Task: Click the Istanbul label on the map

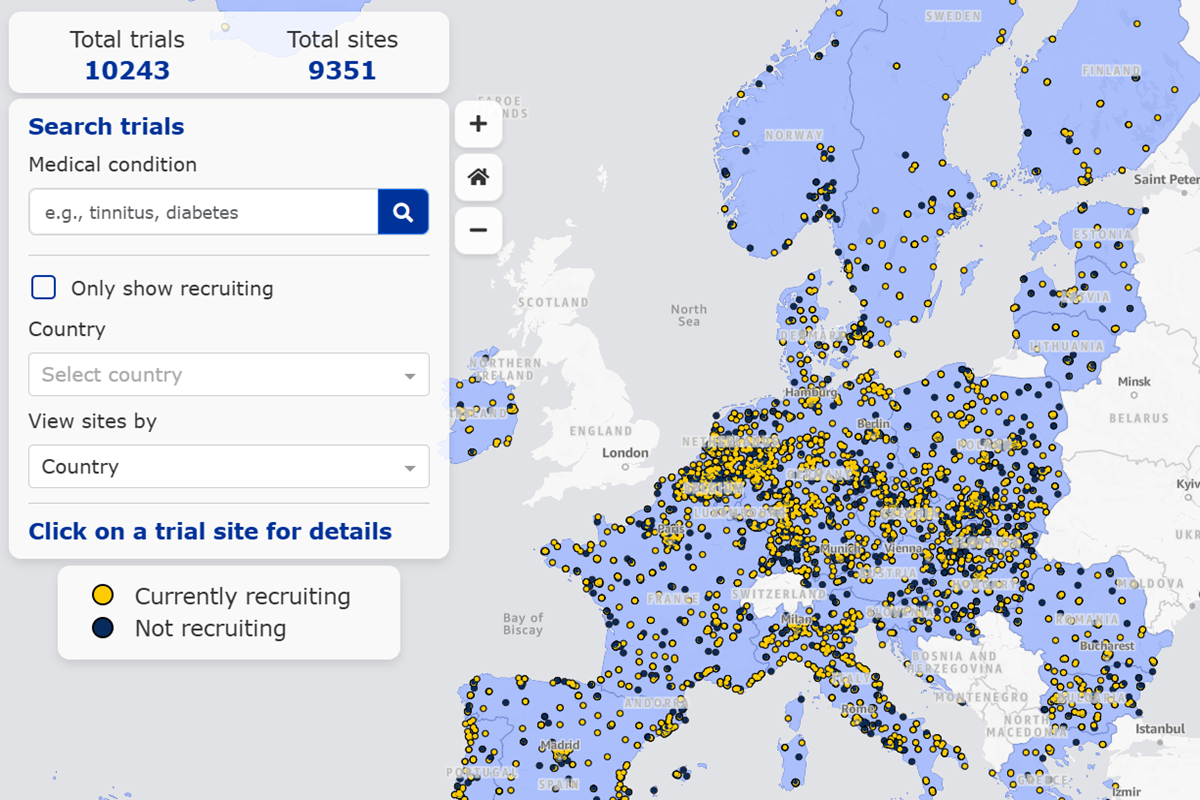Action: pos(1160,730)
